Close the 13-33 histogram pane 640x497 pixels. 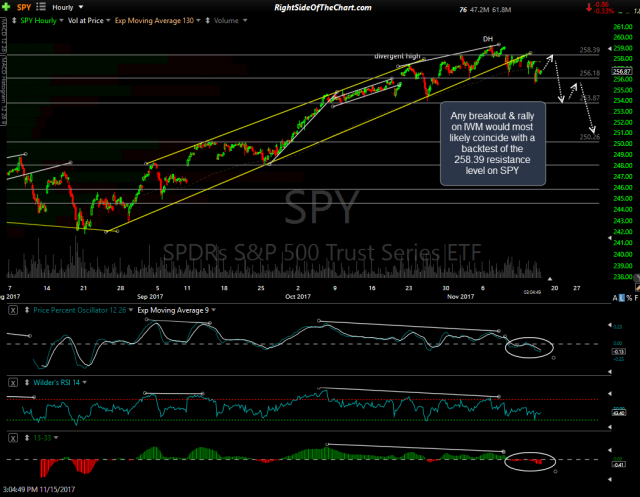click(13, 438)
